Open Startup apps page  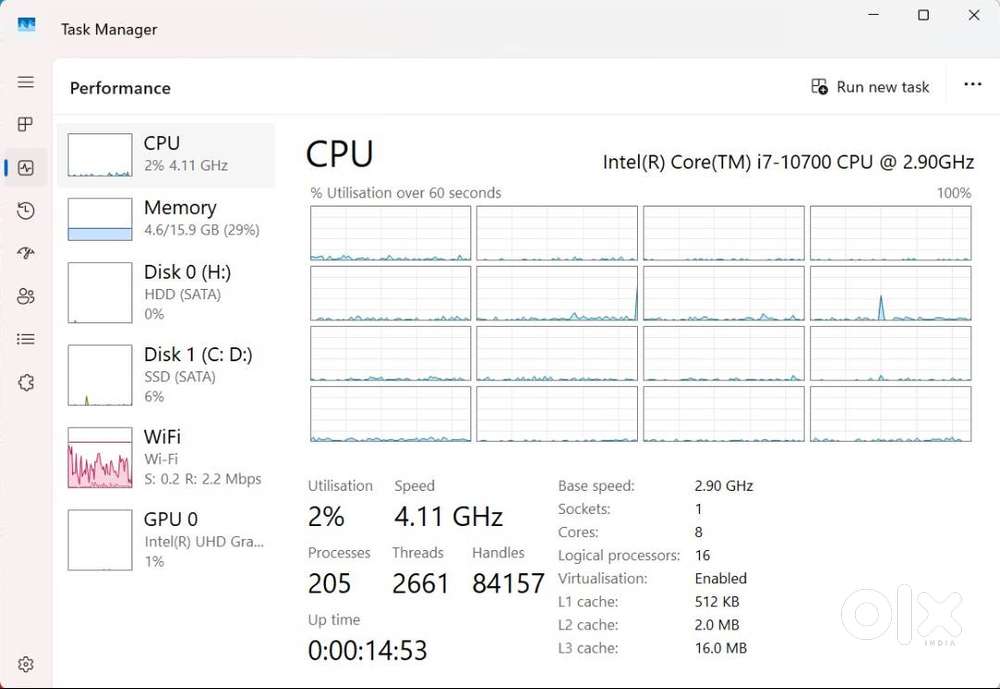point(26,253)
